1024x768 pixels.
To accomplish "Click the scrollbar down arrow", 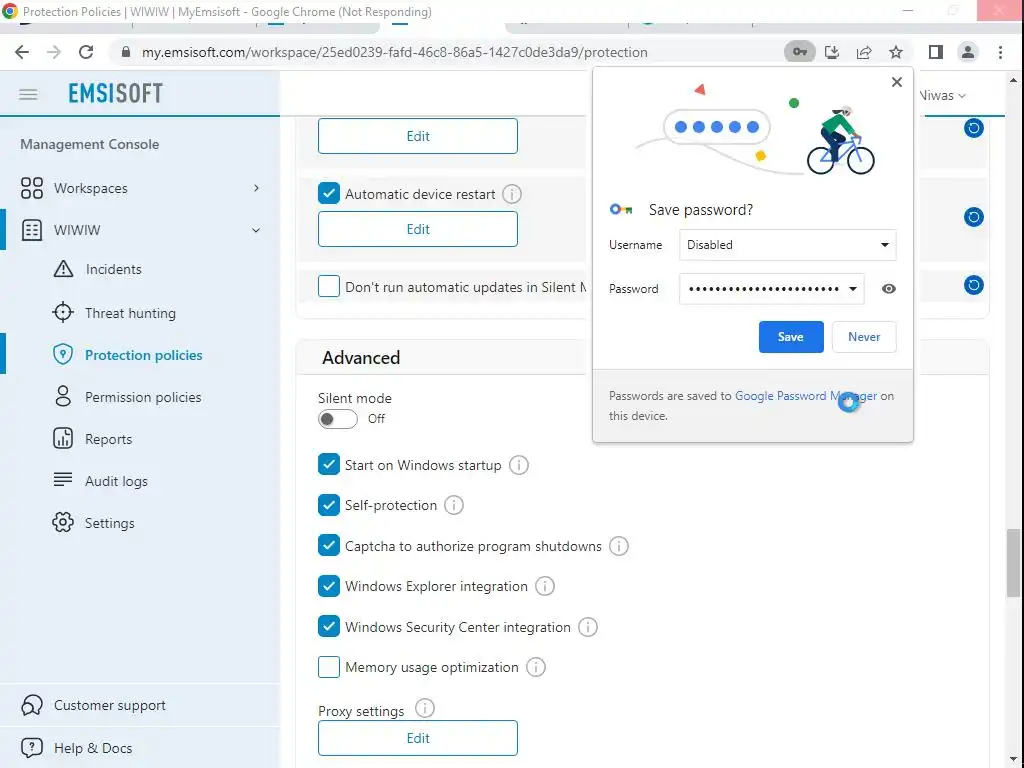I will pos(1013,759).
